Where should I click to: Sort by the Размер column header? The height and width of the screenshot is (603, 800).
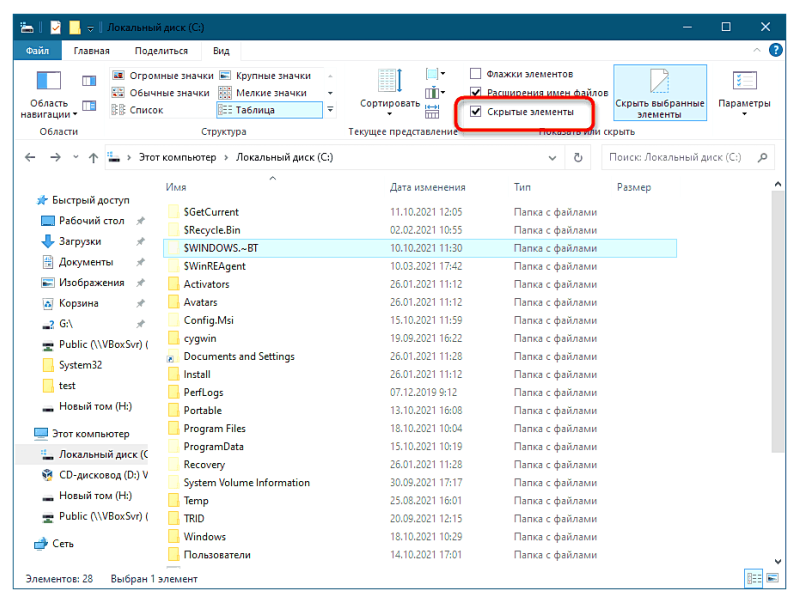[x=634, y=187]
